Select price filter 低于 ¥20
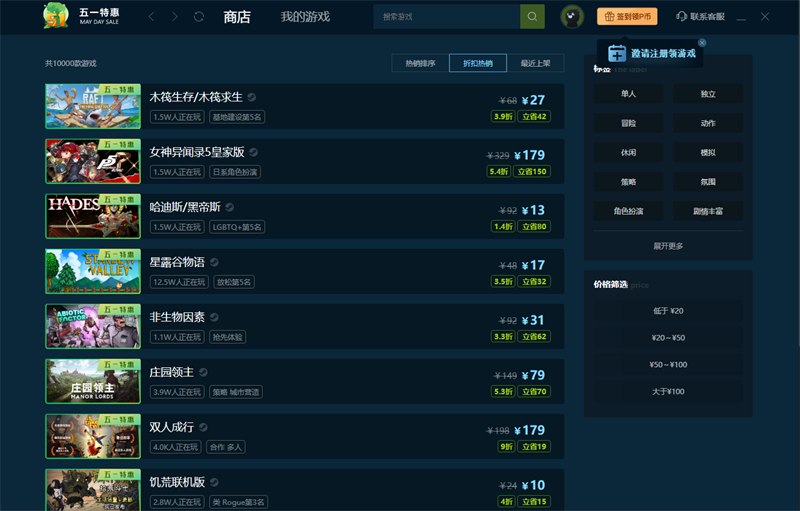The height and width of the screenshot is (511, 800). click(668, 311)
